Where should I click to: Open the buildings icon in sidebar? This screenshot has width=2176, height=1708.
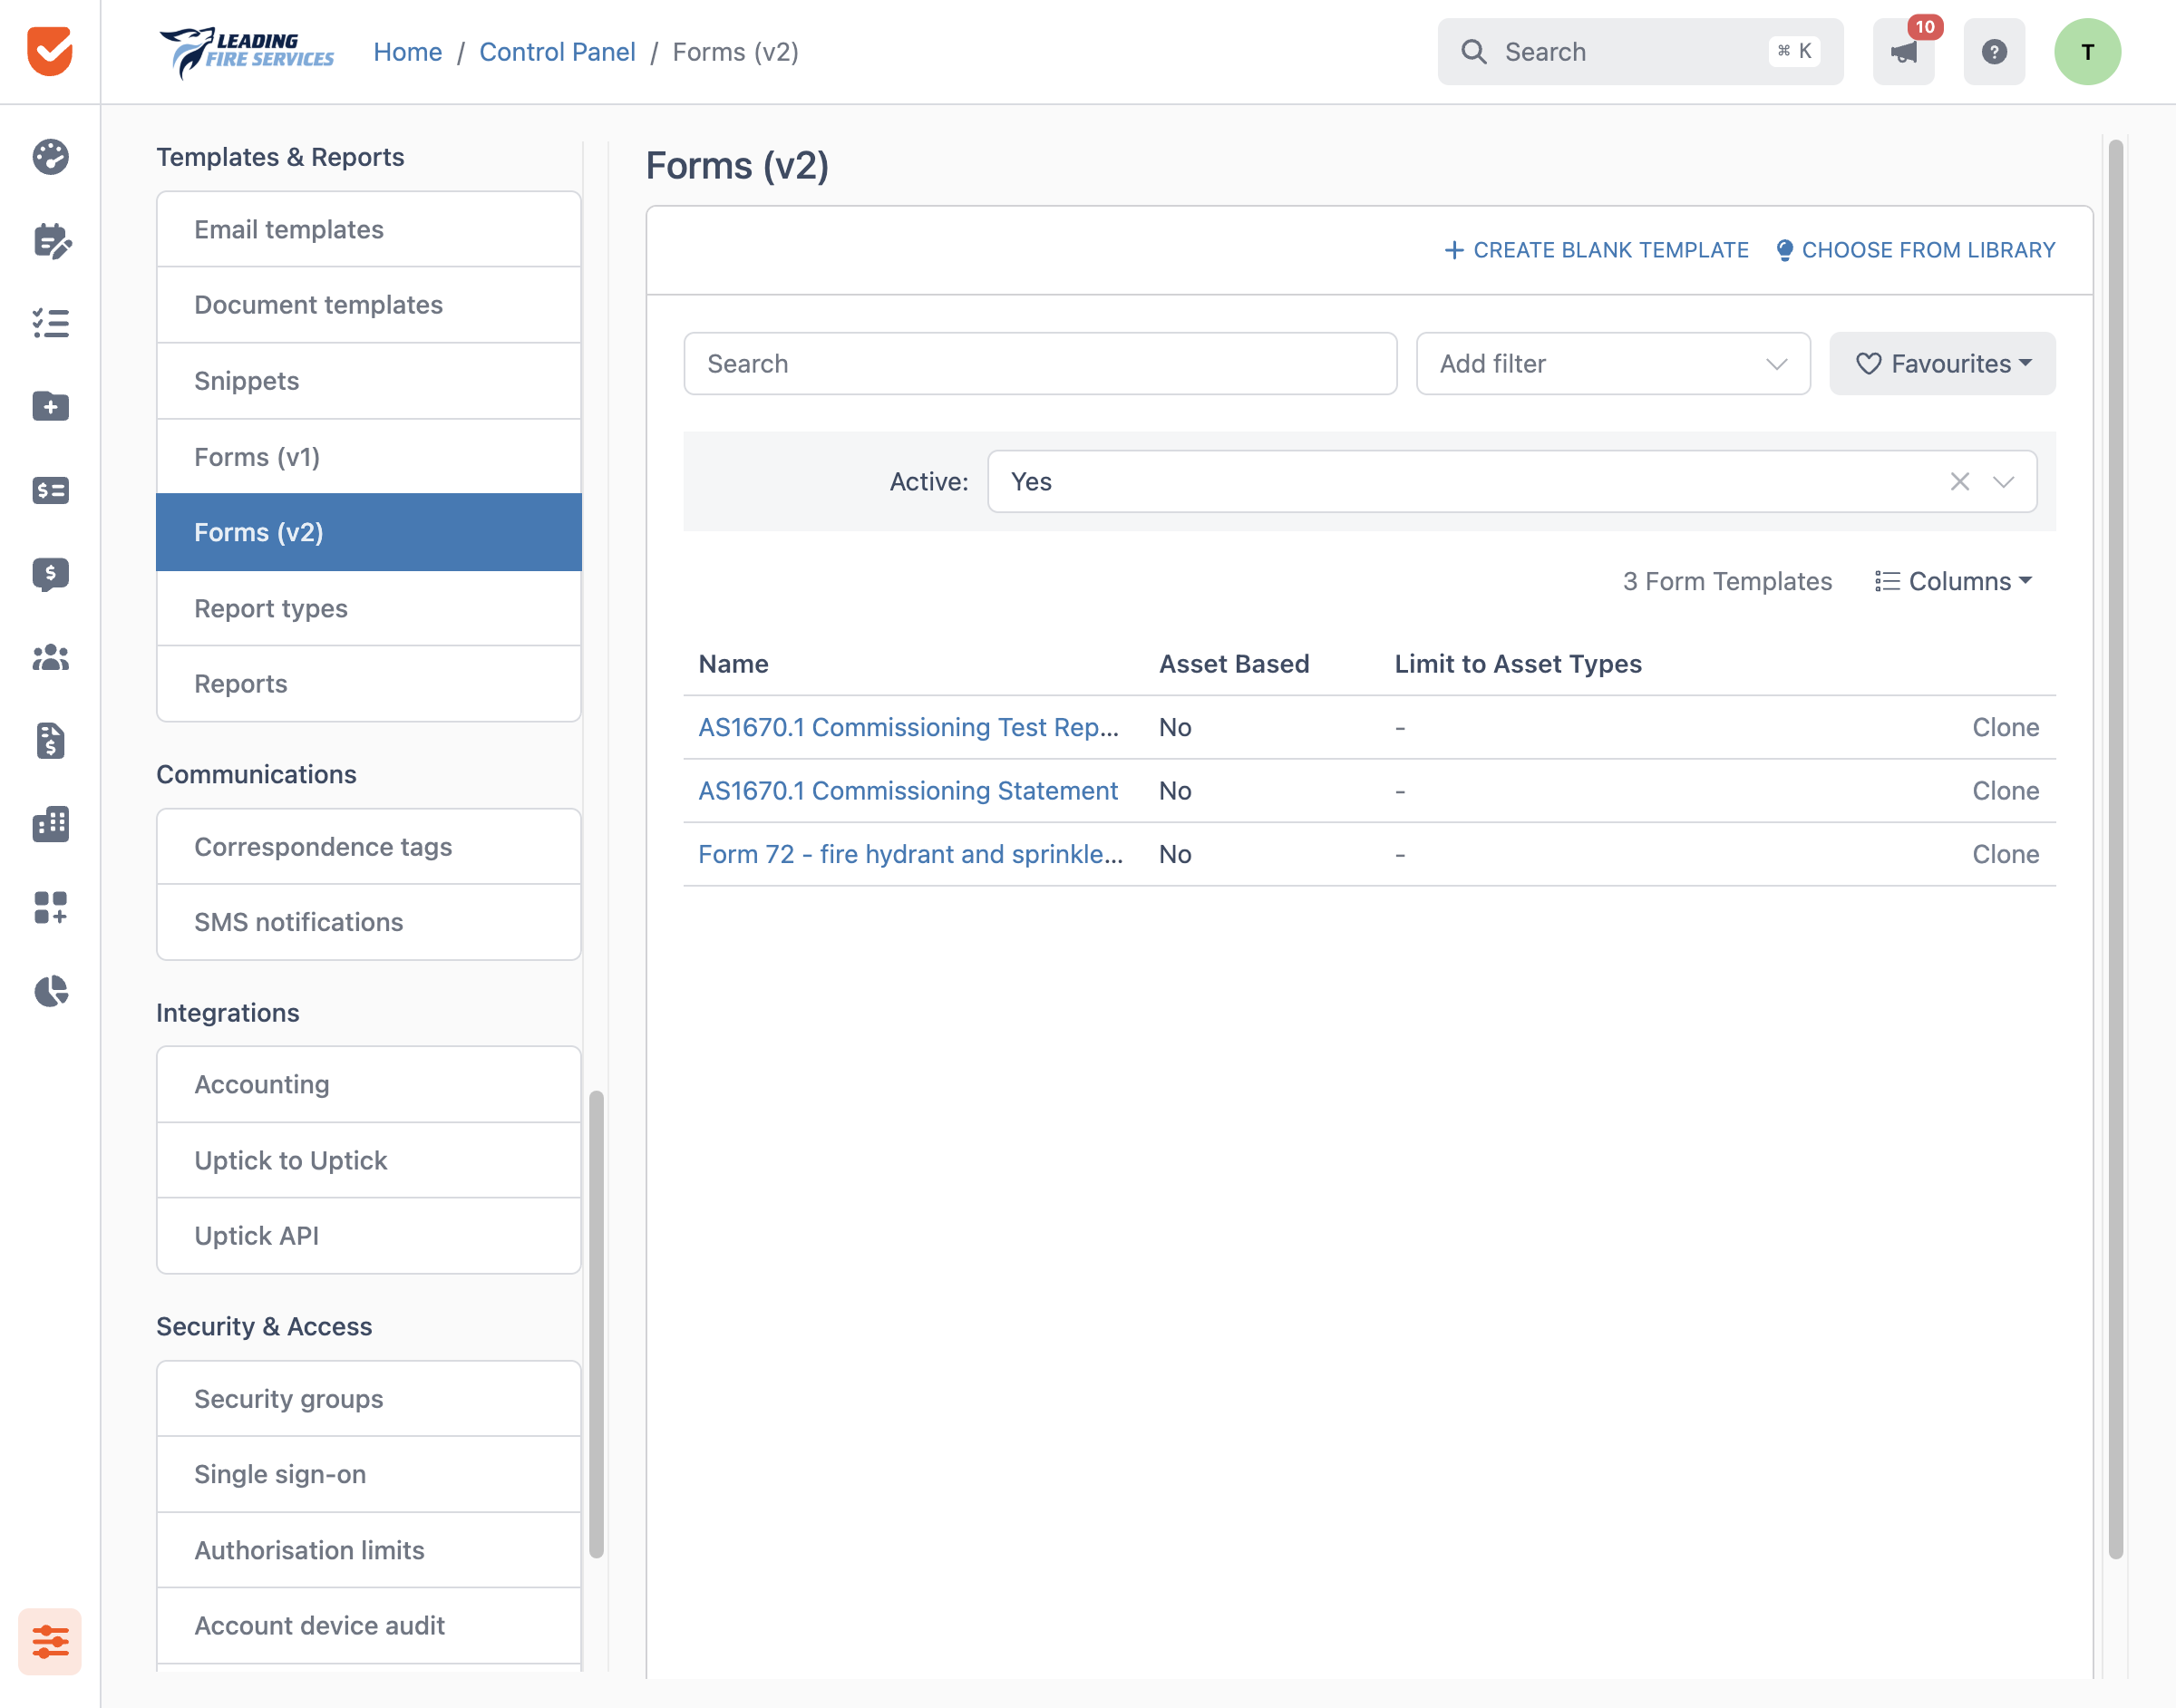coord(50,824)
